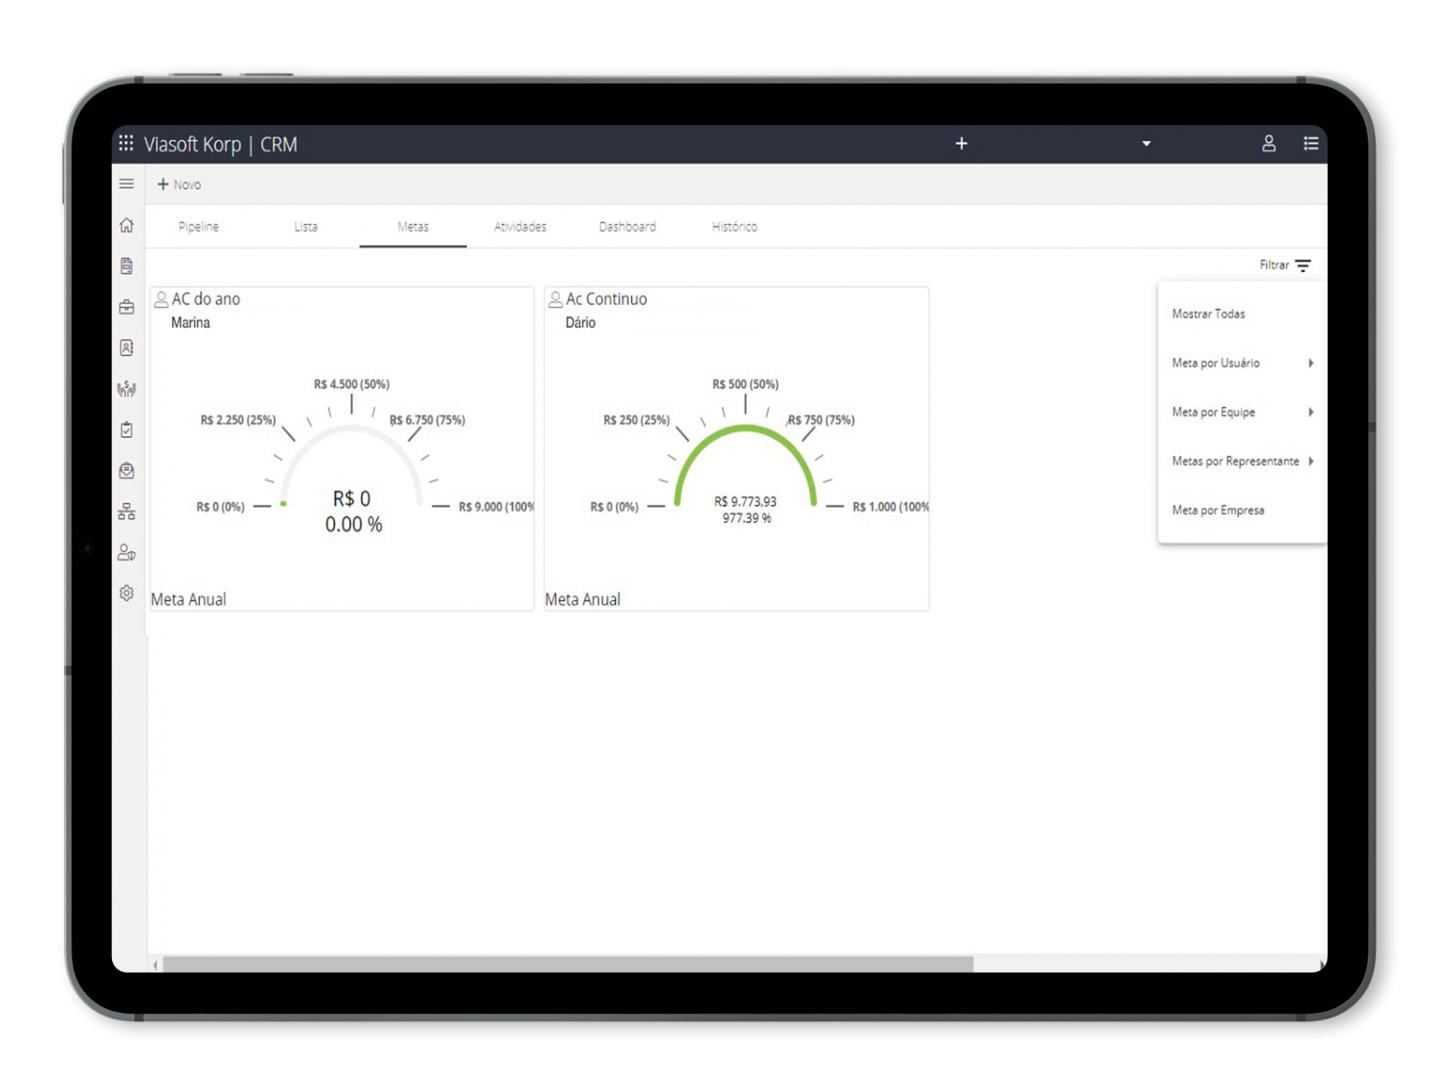Open the list menu icon in header
Screen dimensions: 1440x1073
(x=1311, y=144)
